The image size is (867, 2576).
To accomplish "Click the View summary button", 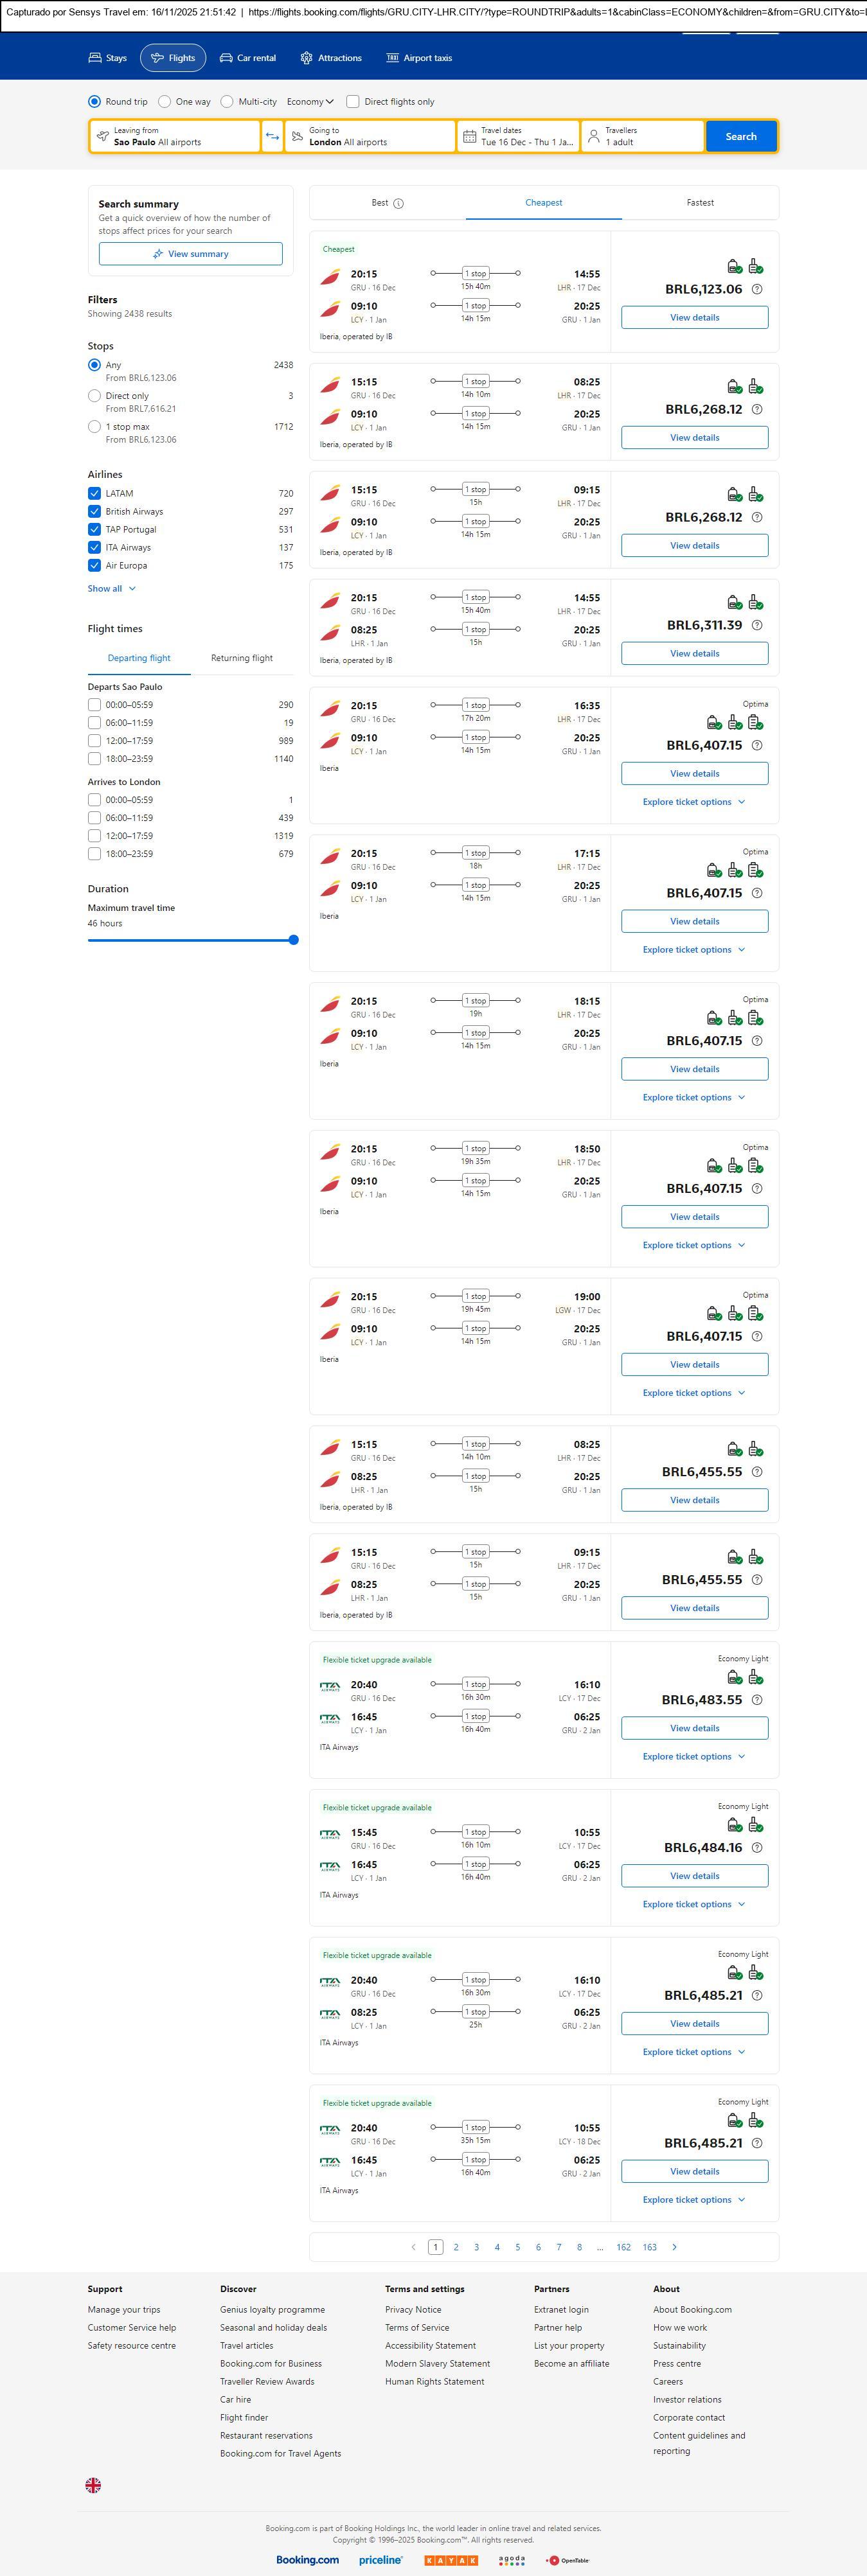I will click(x=190, y=254).
